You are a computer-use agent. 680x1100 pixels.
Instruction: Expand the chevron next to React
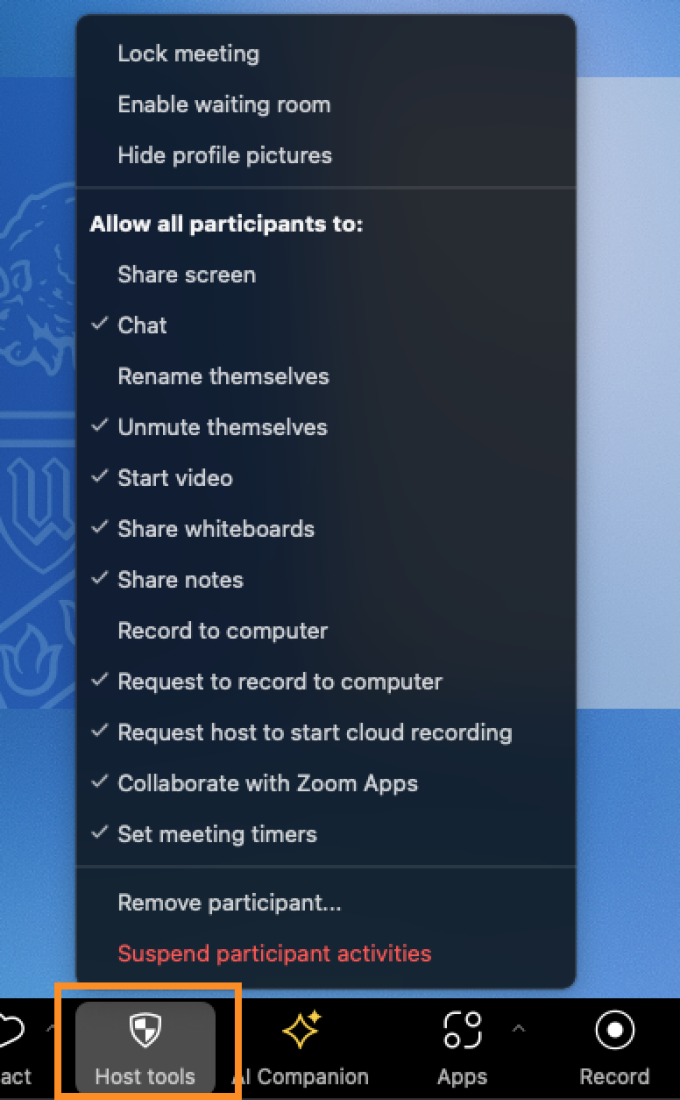(x=50, y=1027)
